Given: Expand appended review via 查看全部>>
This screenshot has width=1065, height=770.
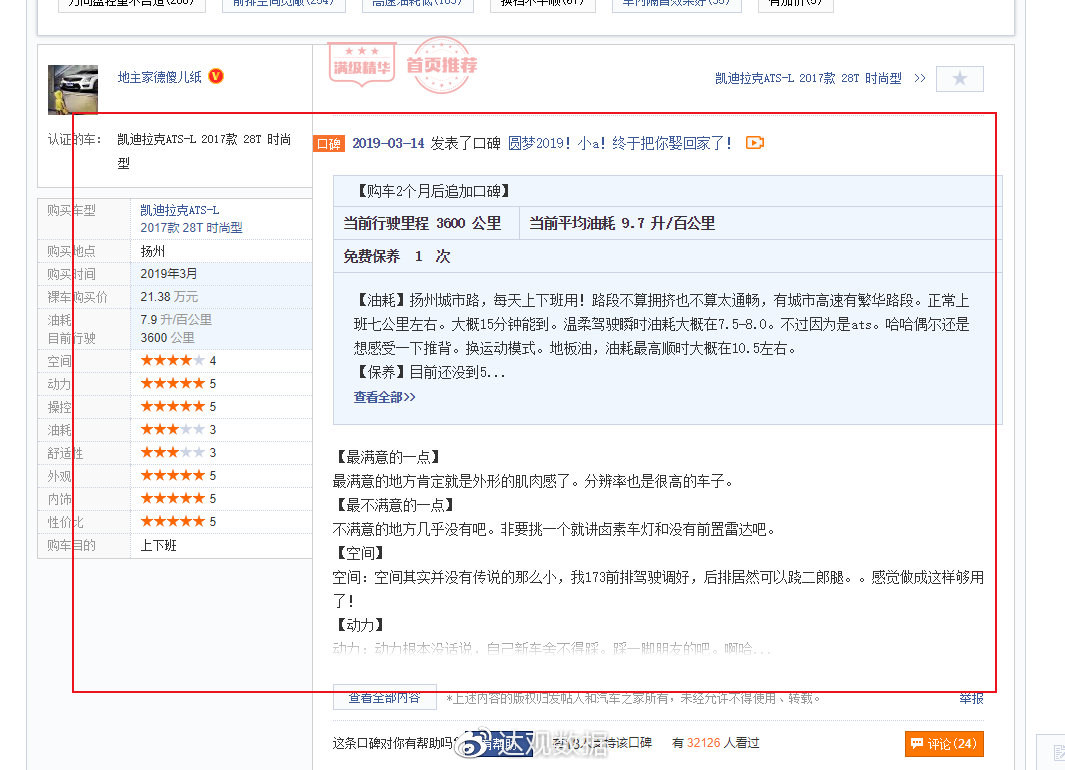Looking at the screenshot, I should [384, 397].
